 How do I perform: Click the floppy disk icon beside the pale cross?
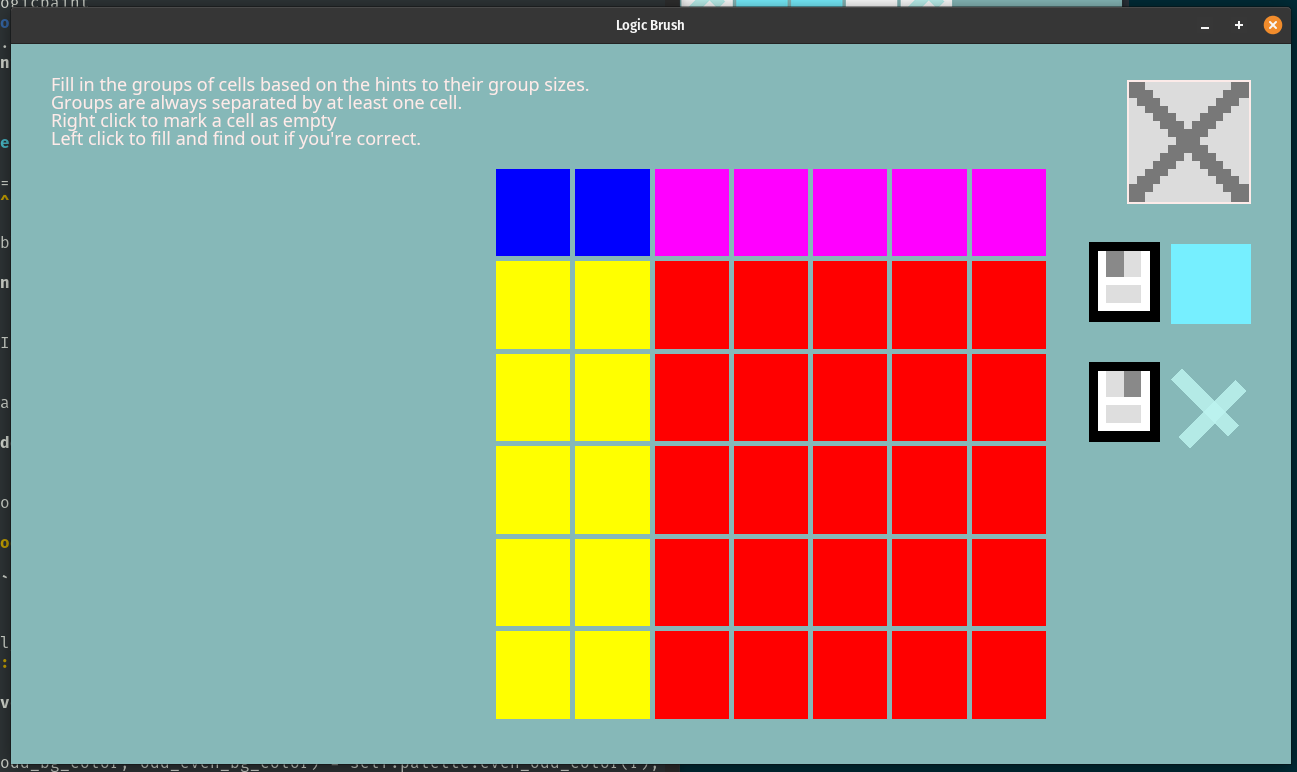click(1124, 402)
